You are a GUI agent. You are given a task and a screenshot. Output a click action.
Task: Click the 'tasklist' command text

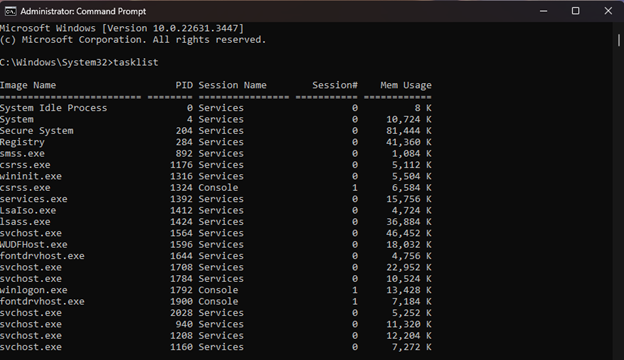point(136,62)
